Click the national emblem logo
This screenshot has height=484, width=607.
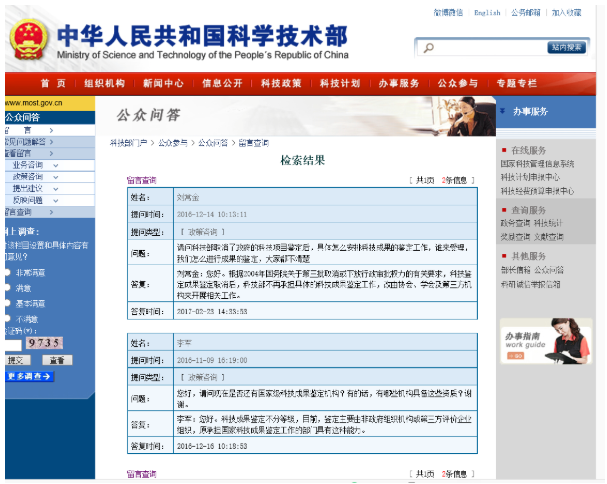click(x=29, y=39)
